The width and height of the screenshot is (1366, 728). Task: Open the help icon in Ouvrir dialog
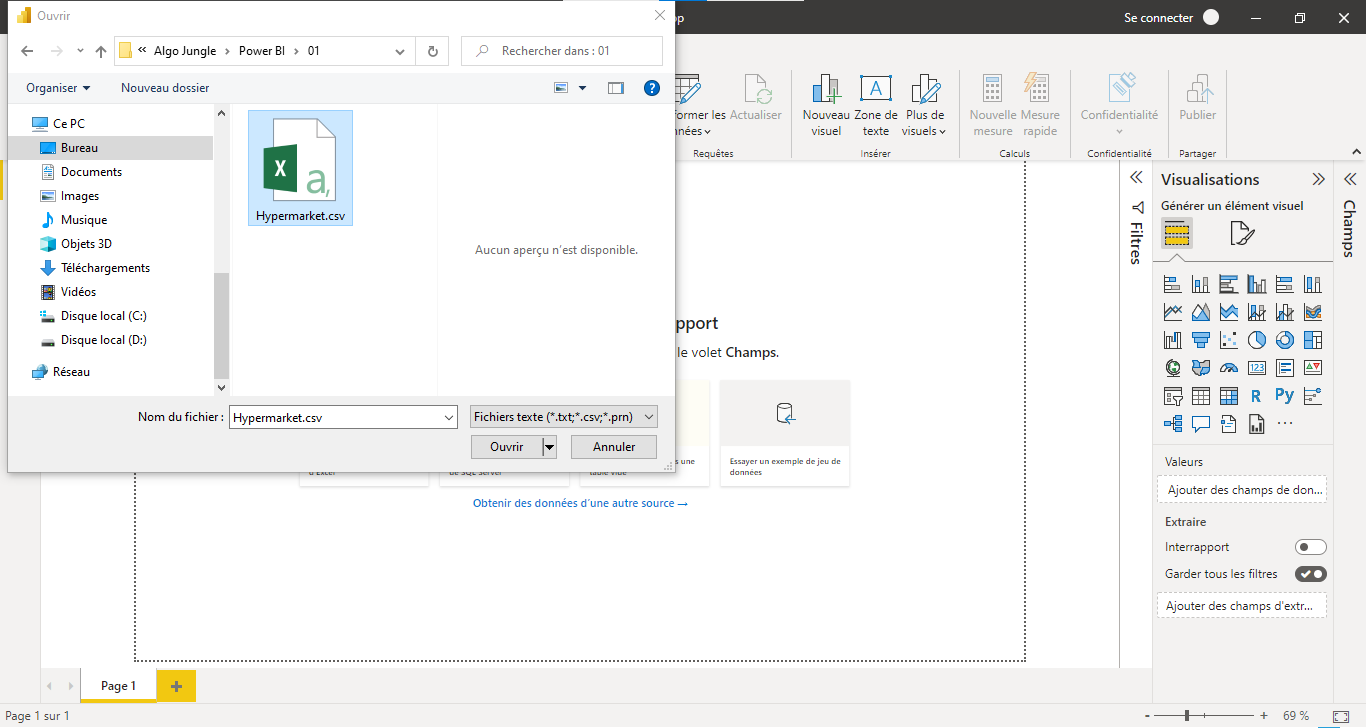pos(652,88)
